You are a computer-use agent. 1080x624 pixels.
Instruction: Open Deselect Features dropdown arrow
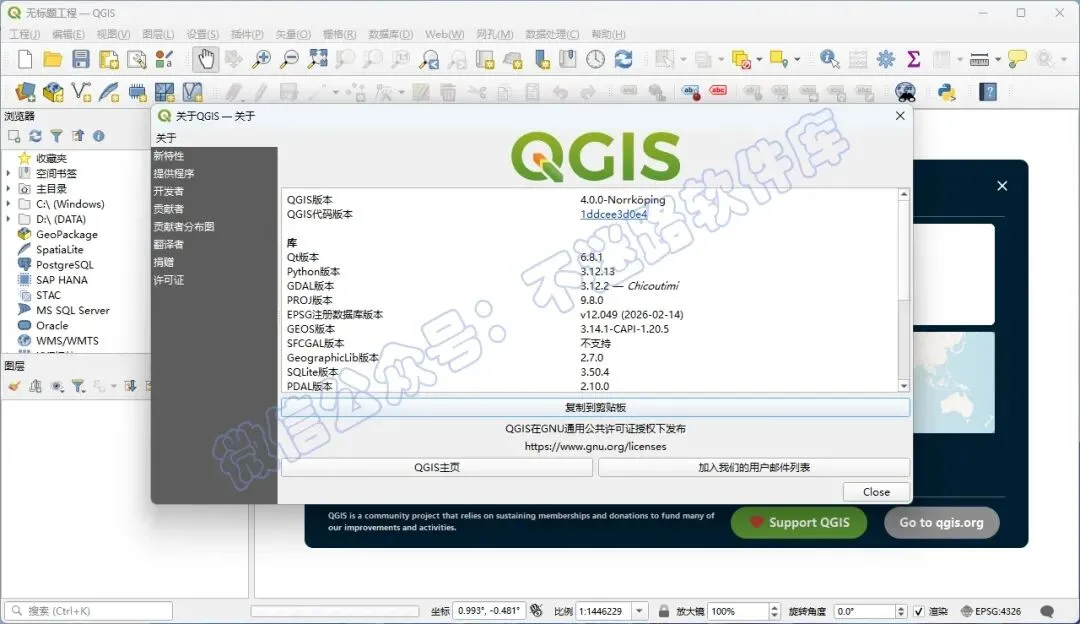(x=759, y=60)
